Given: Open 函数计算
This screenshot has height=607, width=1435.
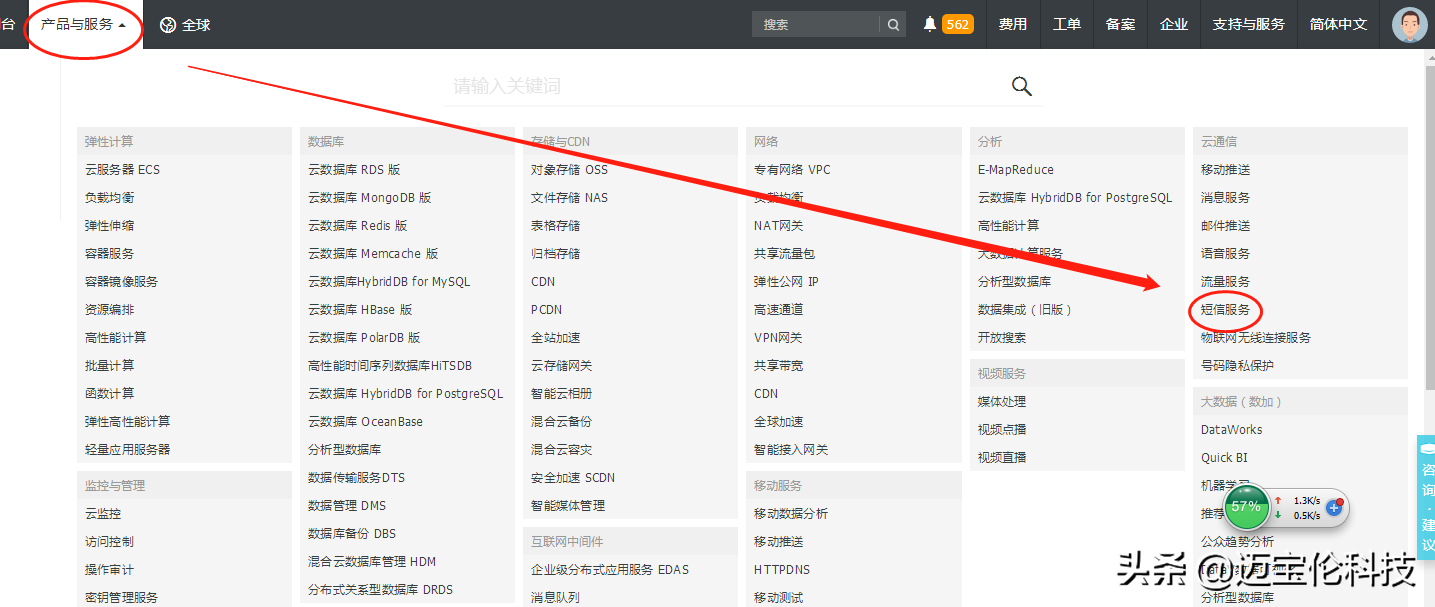Looking at the screenshot, I should click(x=110, y=394).
